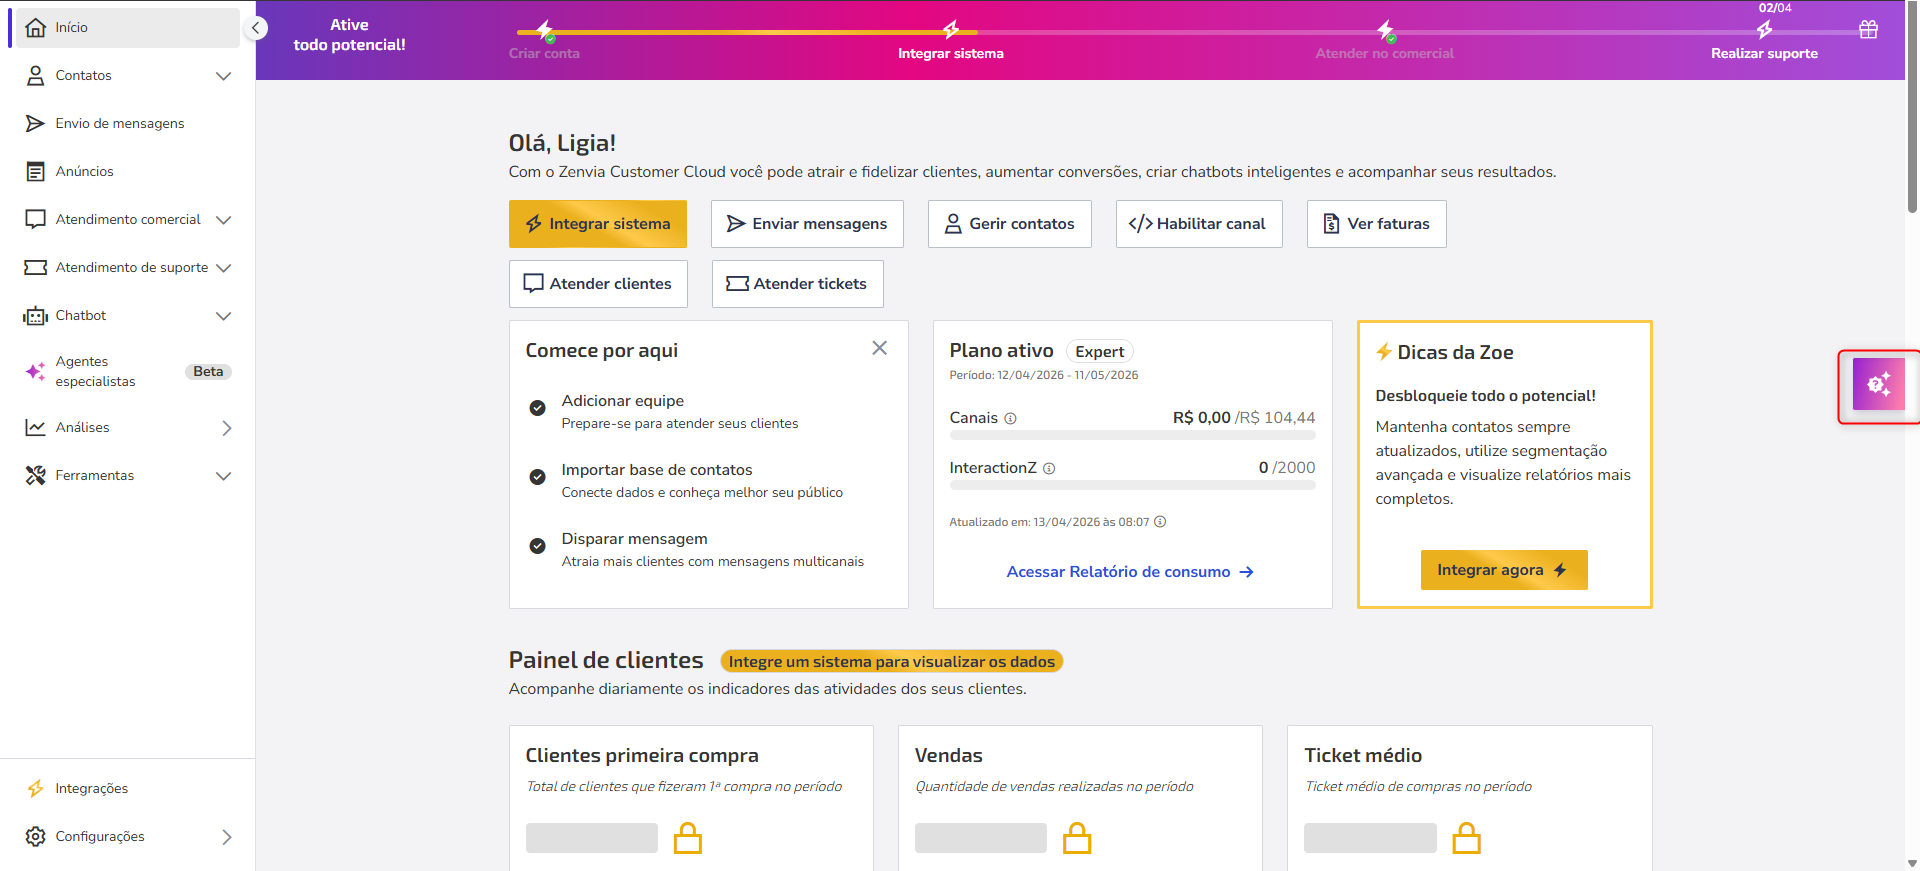Open Envio de mensagens menu item
Screen dimensions: 1920x871
click(128, 123)
